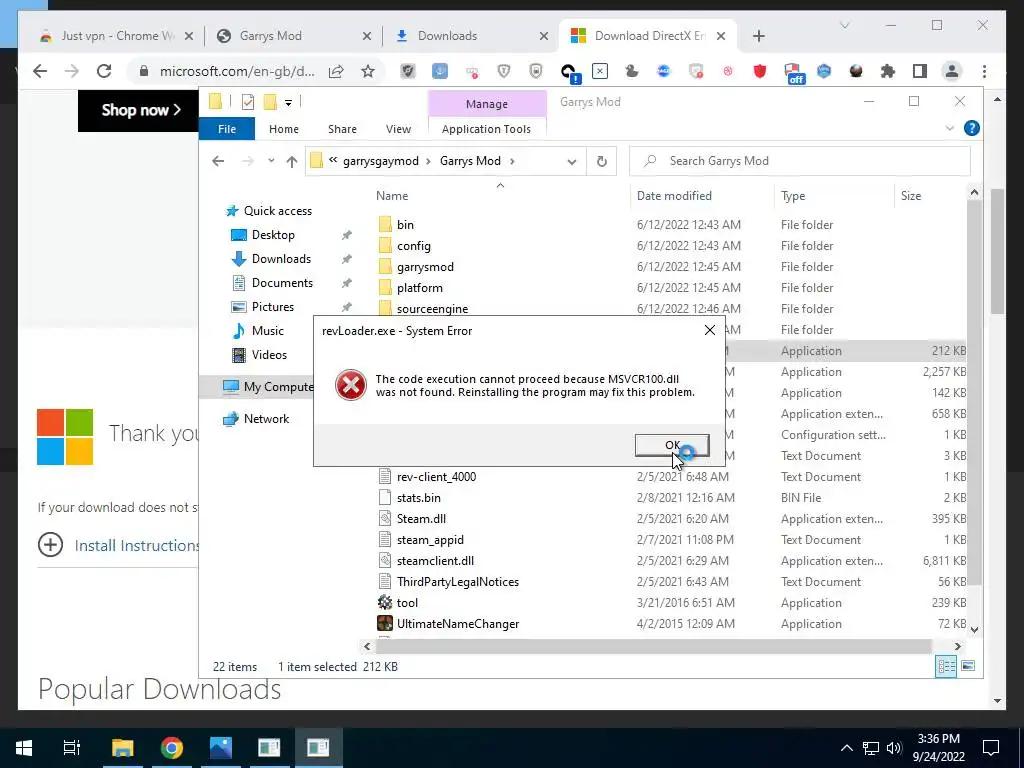Reload the Microsoft page in Chrome
Image resolution: width=1024 pixels, height=768 pixels.
click(x=104, y=71)
